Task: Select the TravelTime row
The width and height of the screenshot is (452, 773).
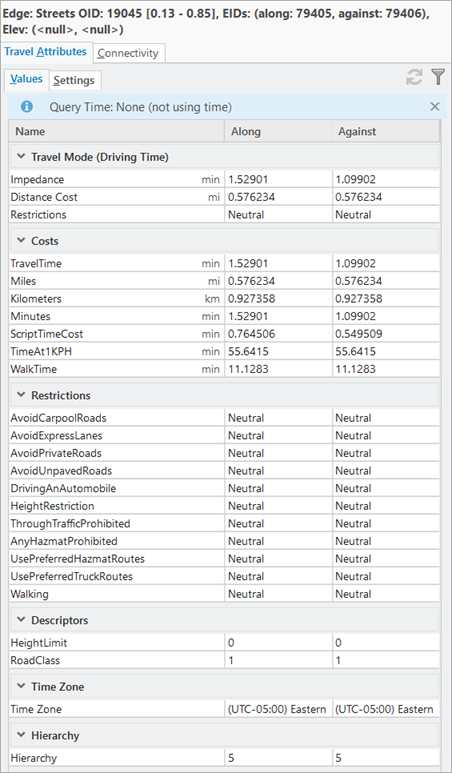Action: click(224, 263)
